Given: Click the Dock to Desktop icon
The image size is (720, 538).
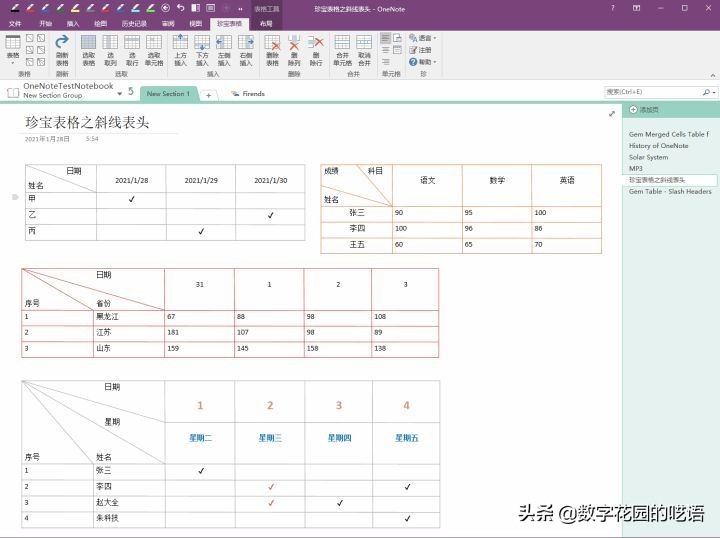Looking at the screenshot, I should pyautogui.click(x=196, y=8).
